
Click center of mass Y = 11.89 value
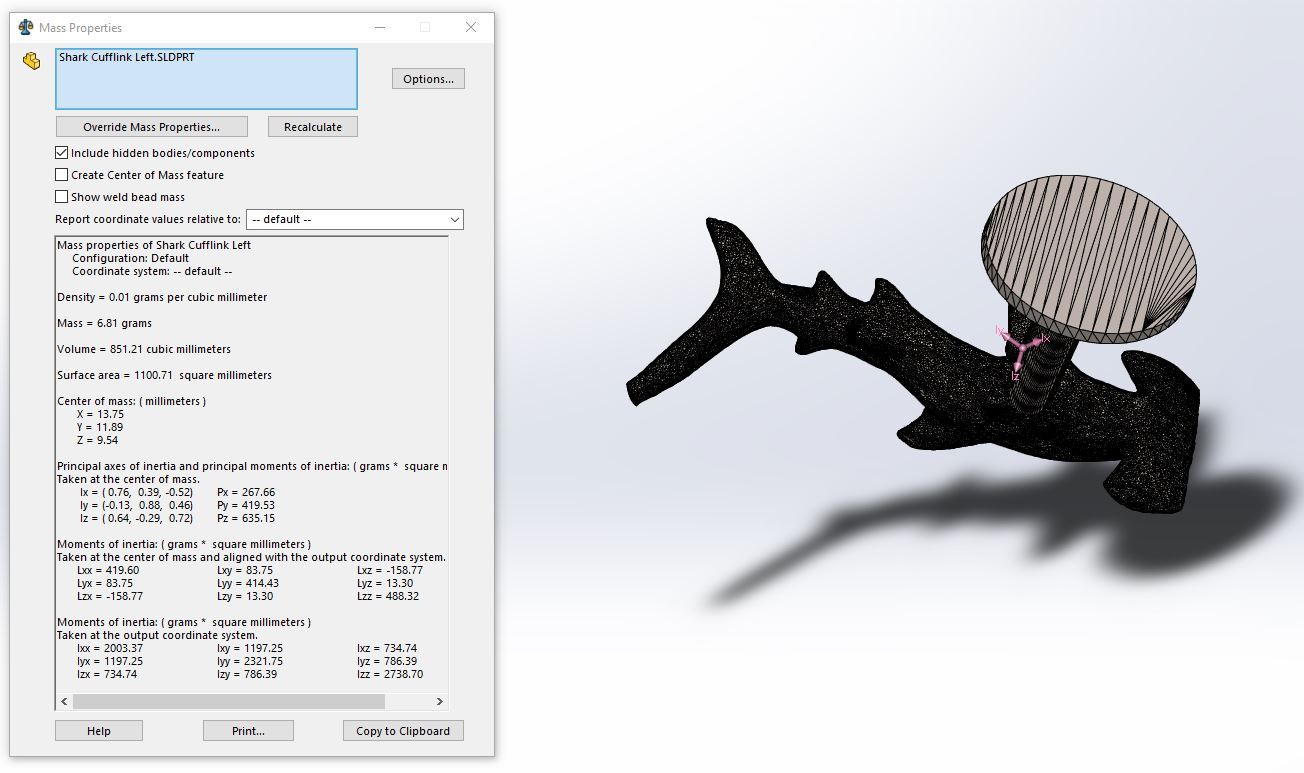[100, 427]
